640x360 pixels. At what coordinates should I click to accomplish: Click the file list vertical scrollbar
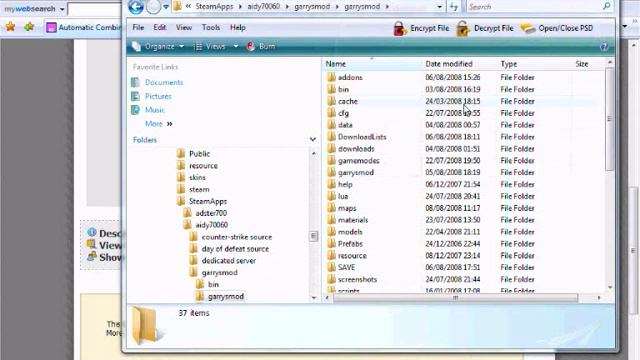(610, 118)
